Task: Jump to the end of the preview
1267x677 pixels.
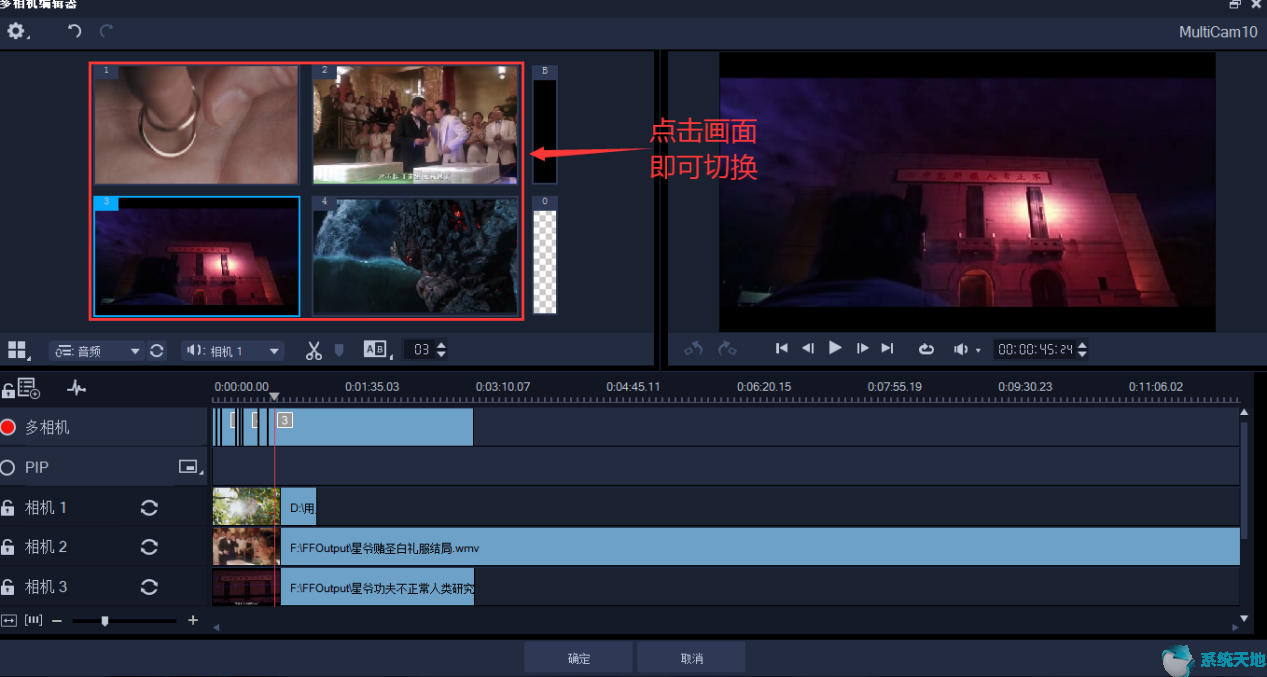Action: click(x=887, y=349)
